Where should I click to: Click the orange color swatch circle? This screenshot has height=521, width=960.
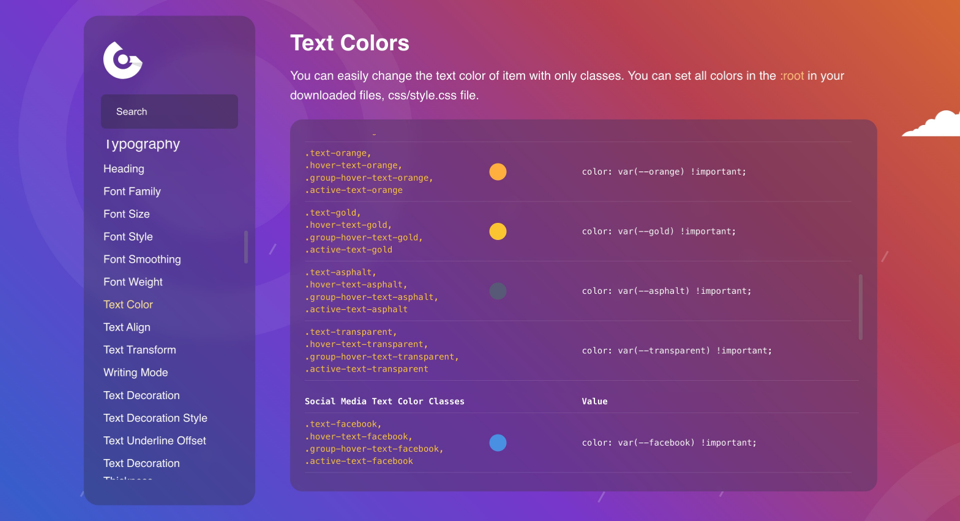point(498,172)
